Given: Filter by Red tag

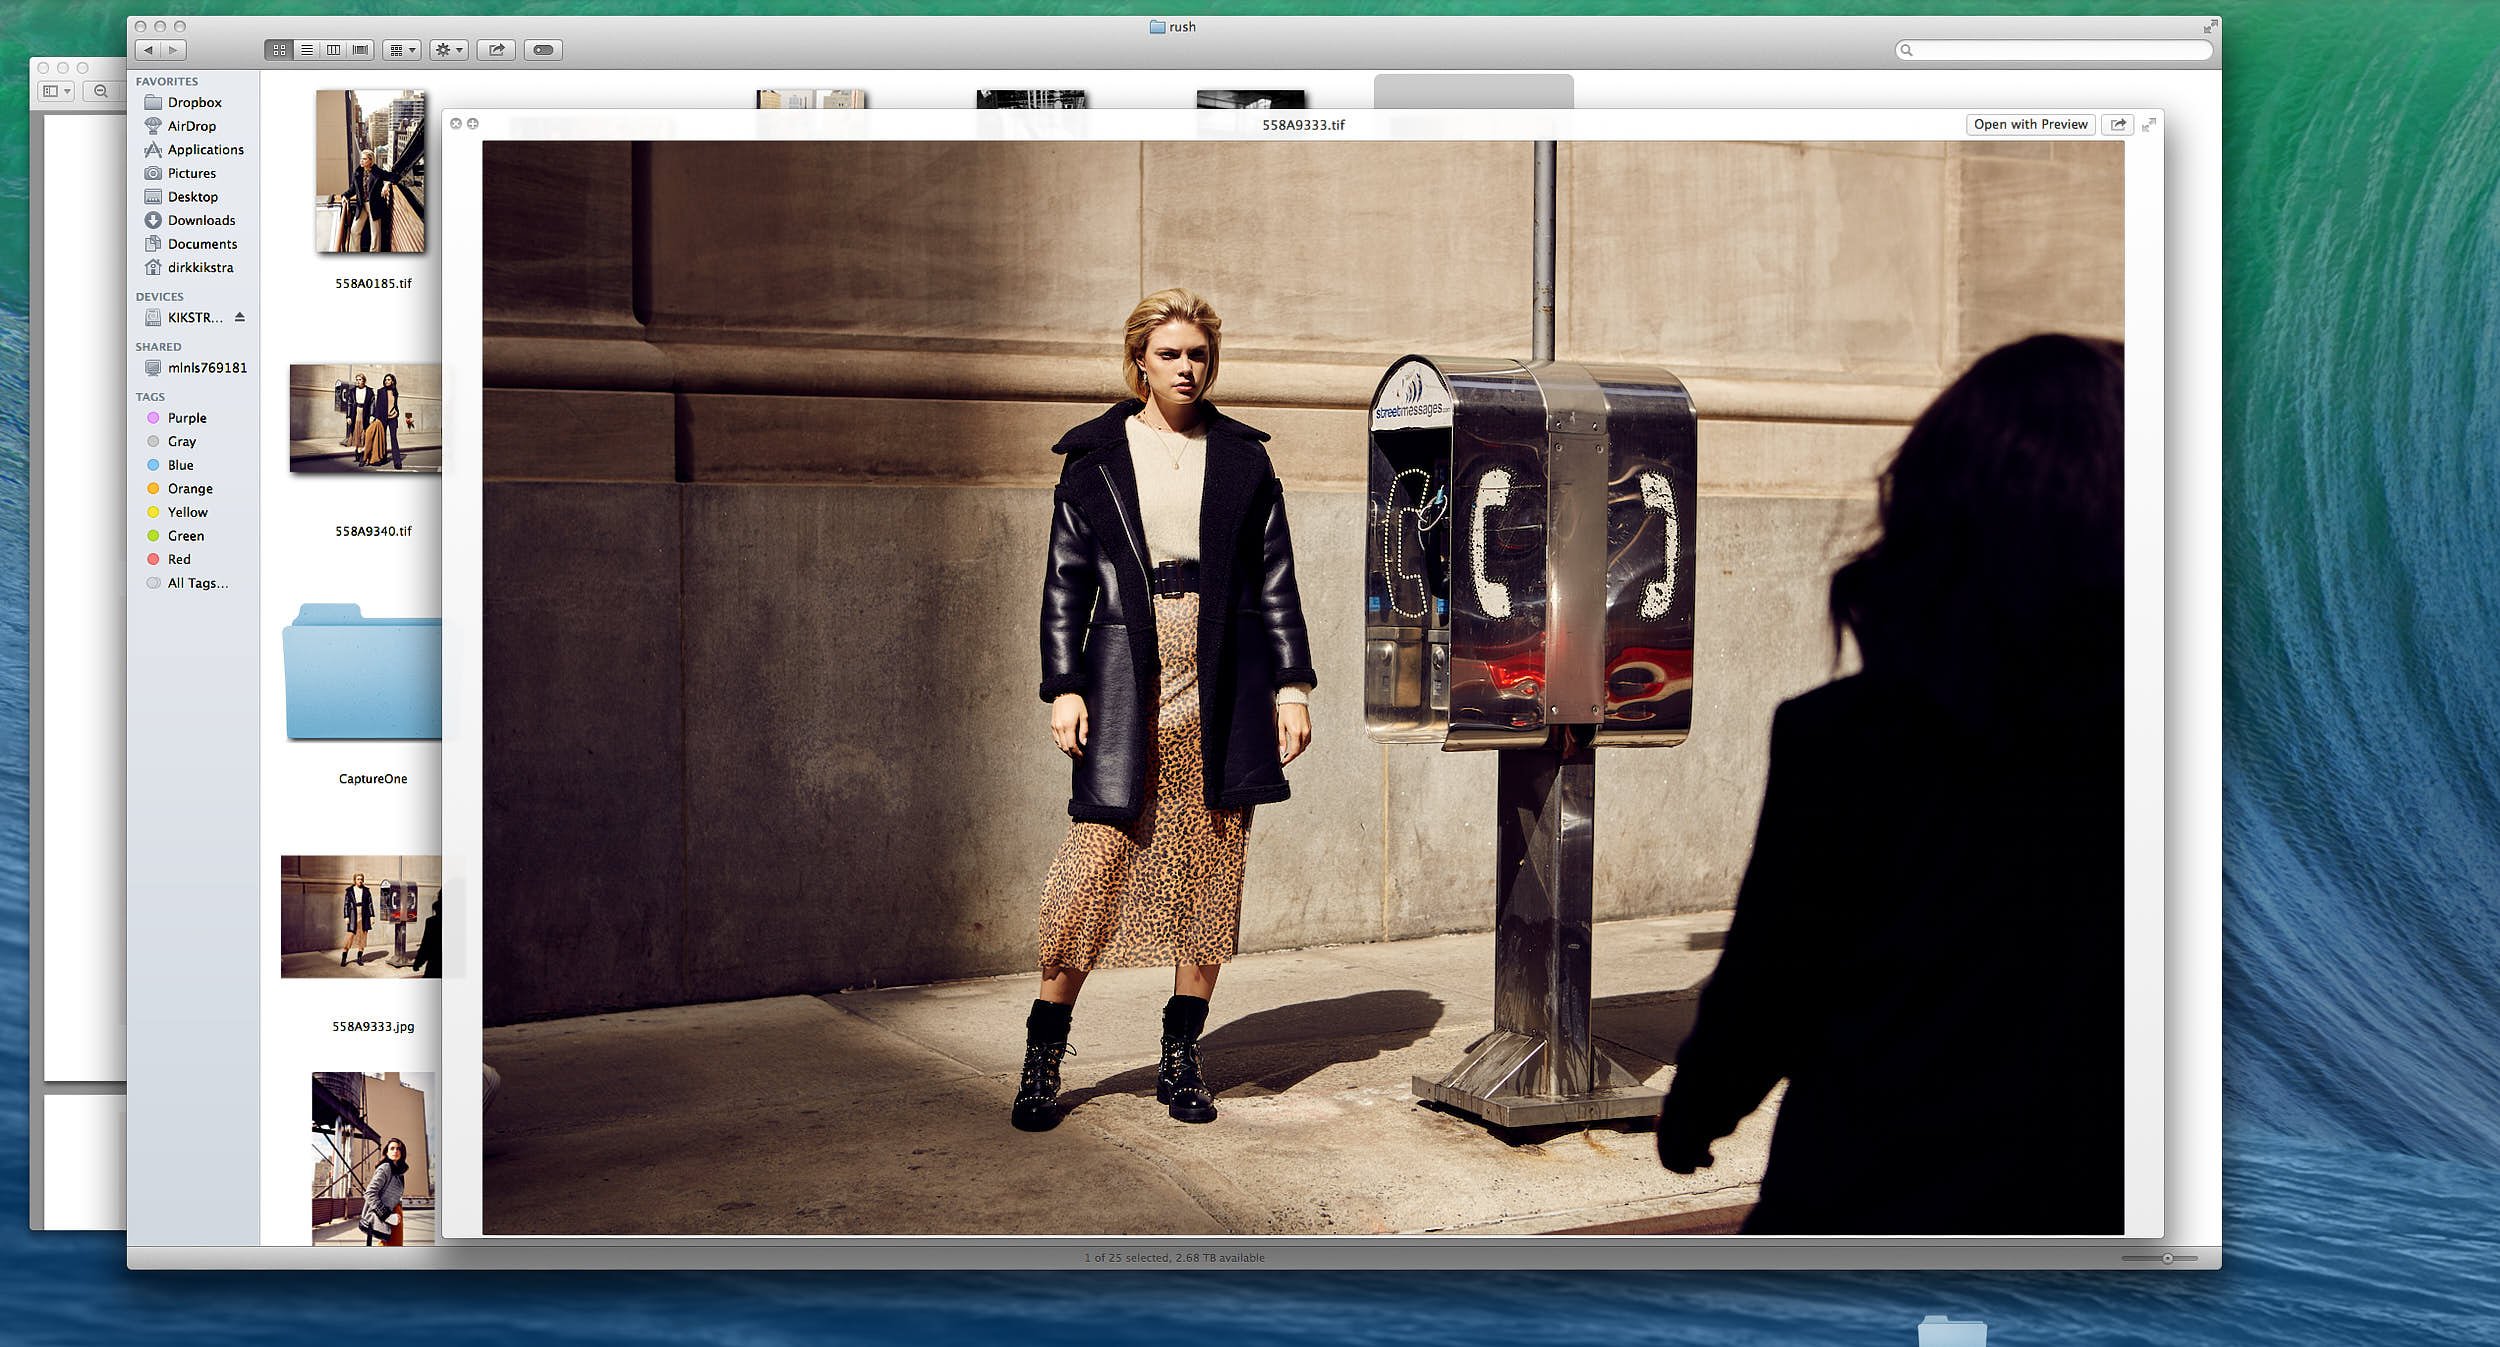Looking at the screenshot, I should (x=179, y=559).
